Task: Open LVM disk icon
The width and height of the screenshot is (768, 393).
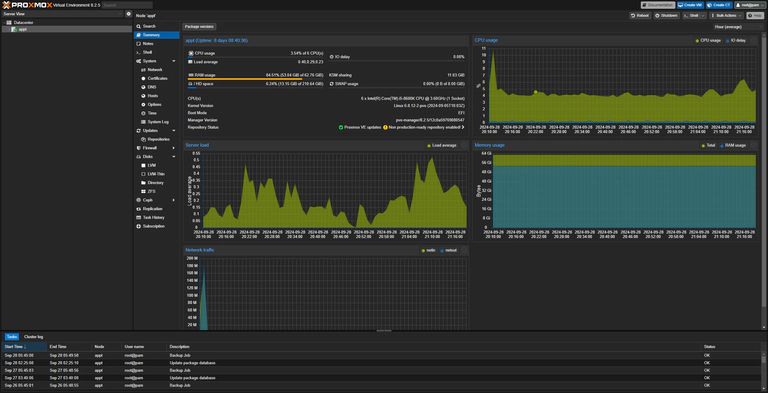Action: click(144, 166)
